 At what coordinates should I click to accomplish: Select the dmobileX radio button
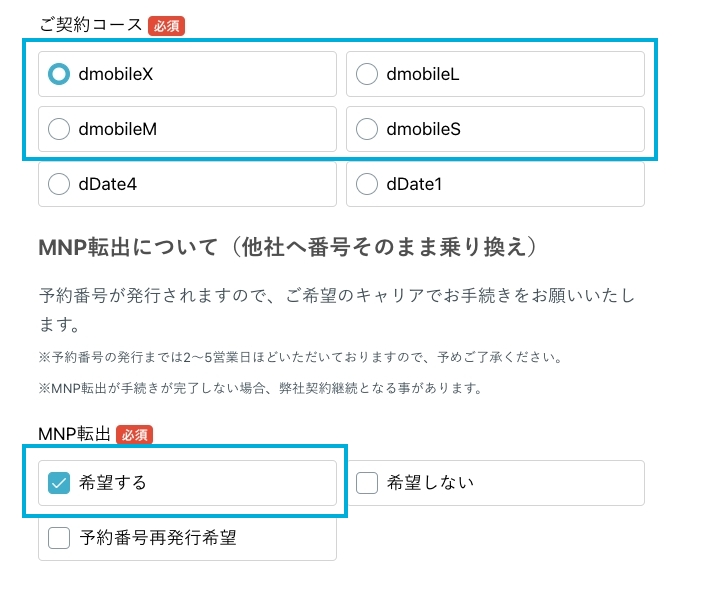[59, 74]
